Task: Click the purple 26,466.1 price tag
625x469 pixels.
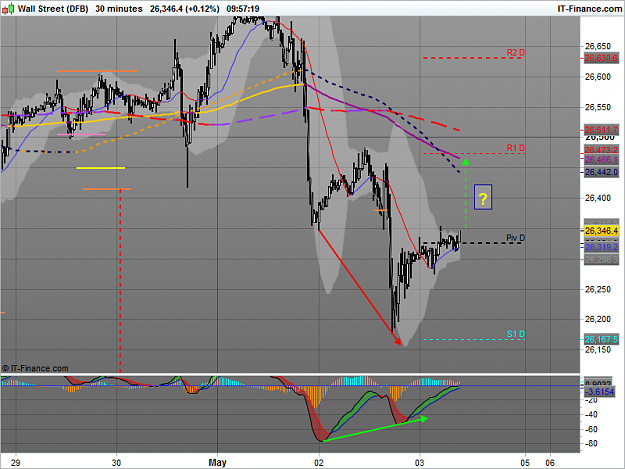Action: (601, 160)
